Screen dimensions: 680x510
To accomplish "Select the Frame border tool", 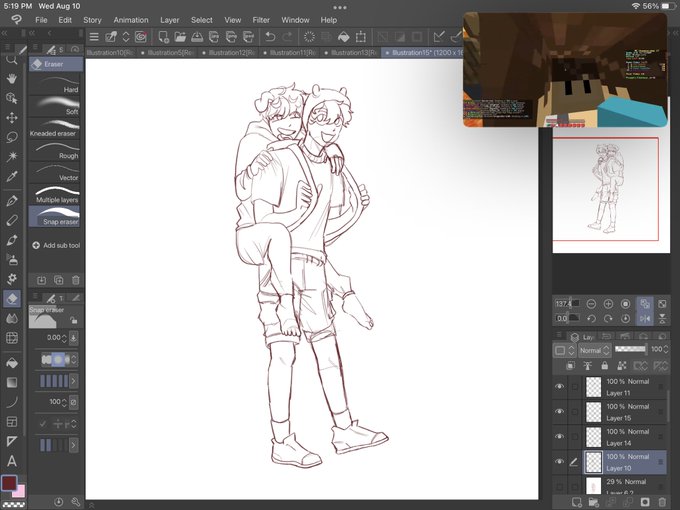I will point(12,422).
